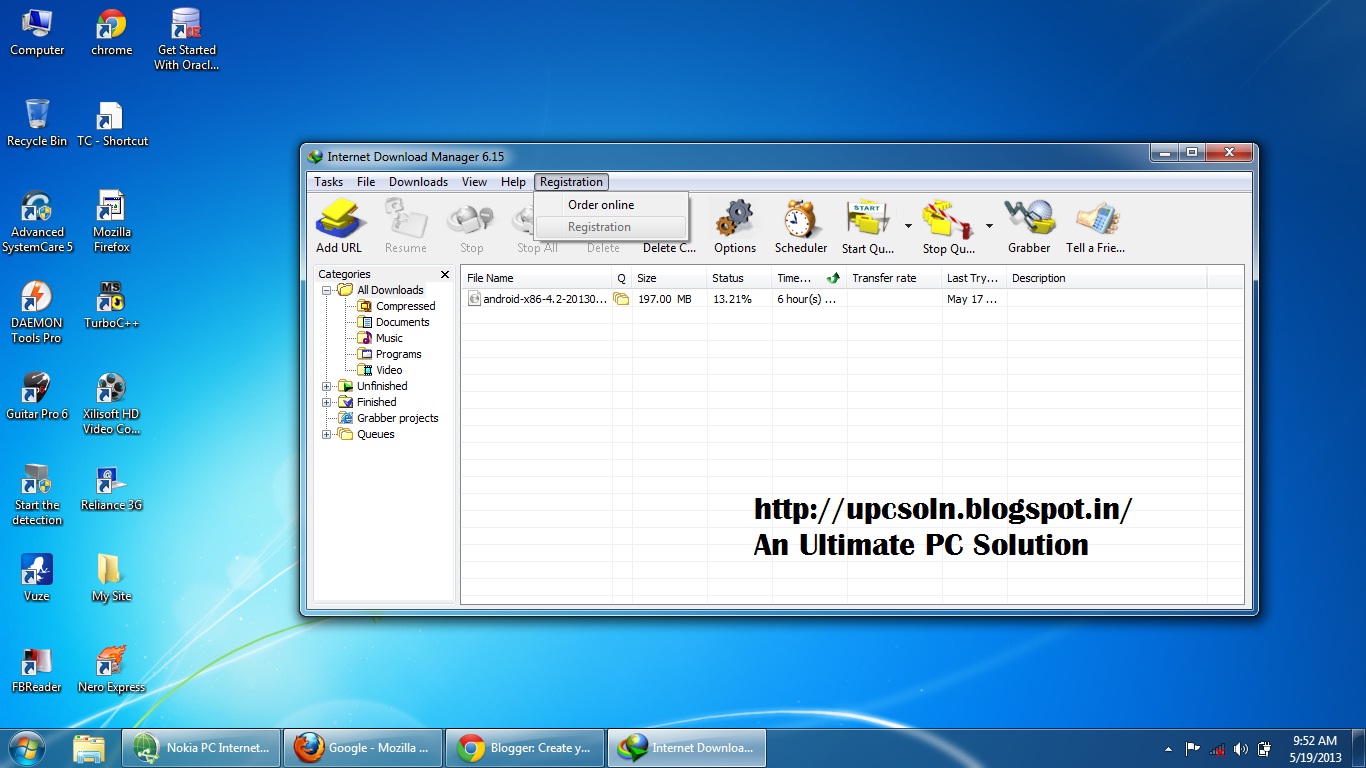Collapse the All Downloads tree node
This screenshot has height=768, width=1366.
point(327,290)
